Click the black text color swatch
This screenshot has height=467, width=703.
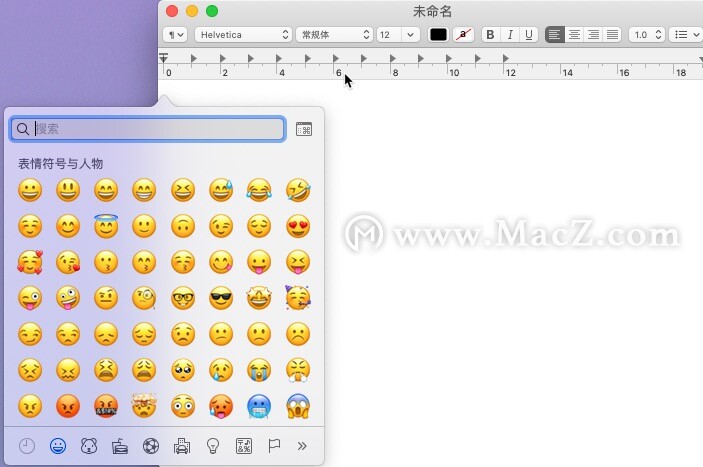pos(438,35)
